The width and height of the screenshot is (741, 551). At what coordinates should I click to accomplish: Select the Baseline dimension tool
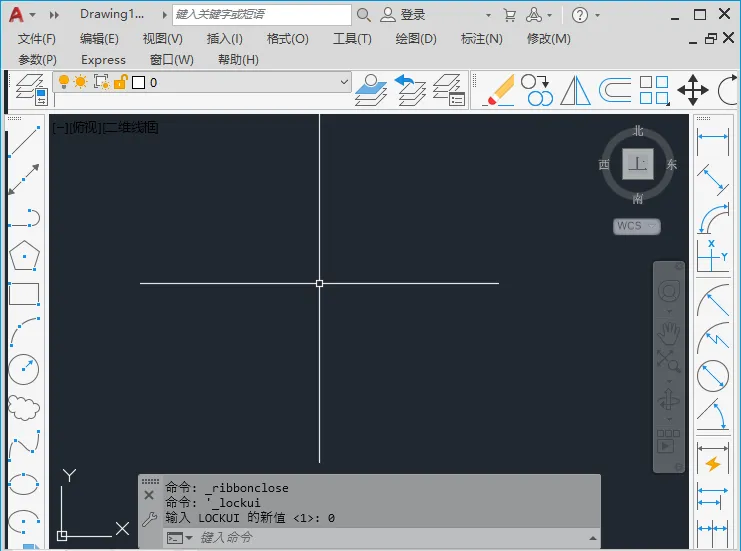713,496
